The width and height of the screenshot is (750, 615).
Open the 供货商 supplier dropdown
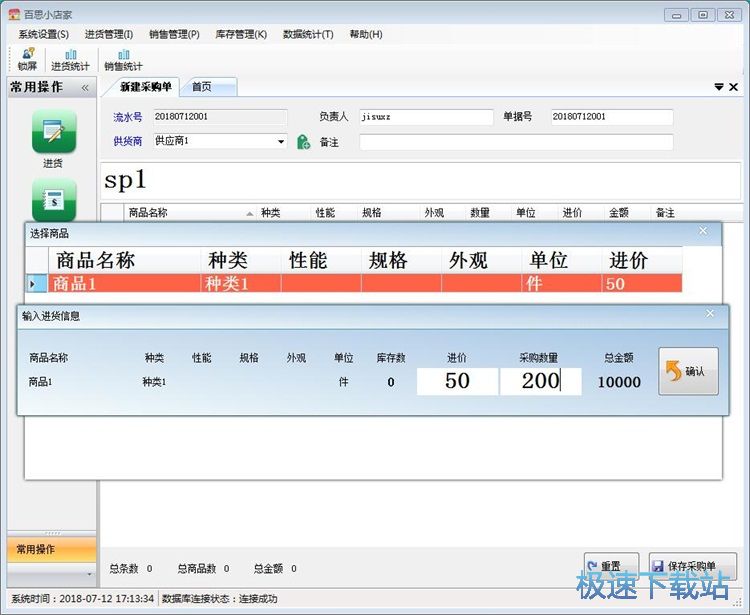click(x=281, y=142)
